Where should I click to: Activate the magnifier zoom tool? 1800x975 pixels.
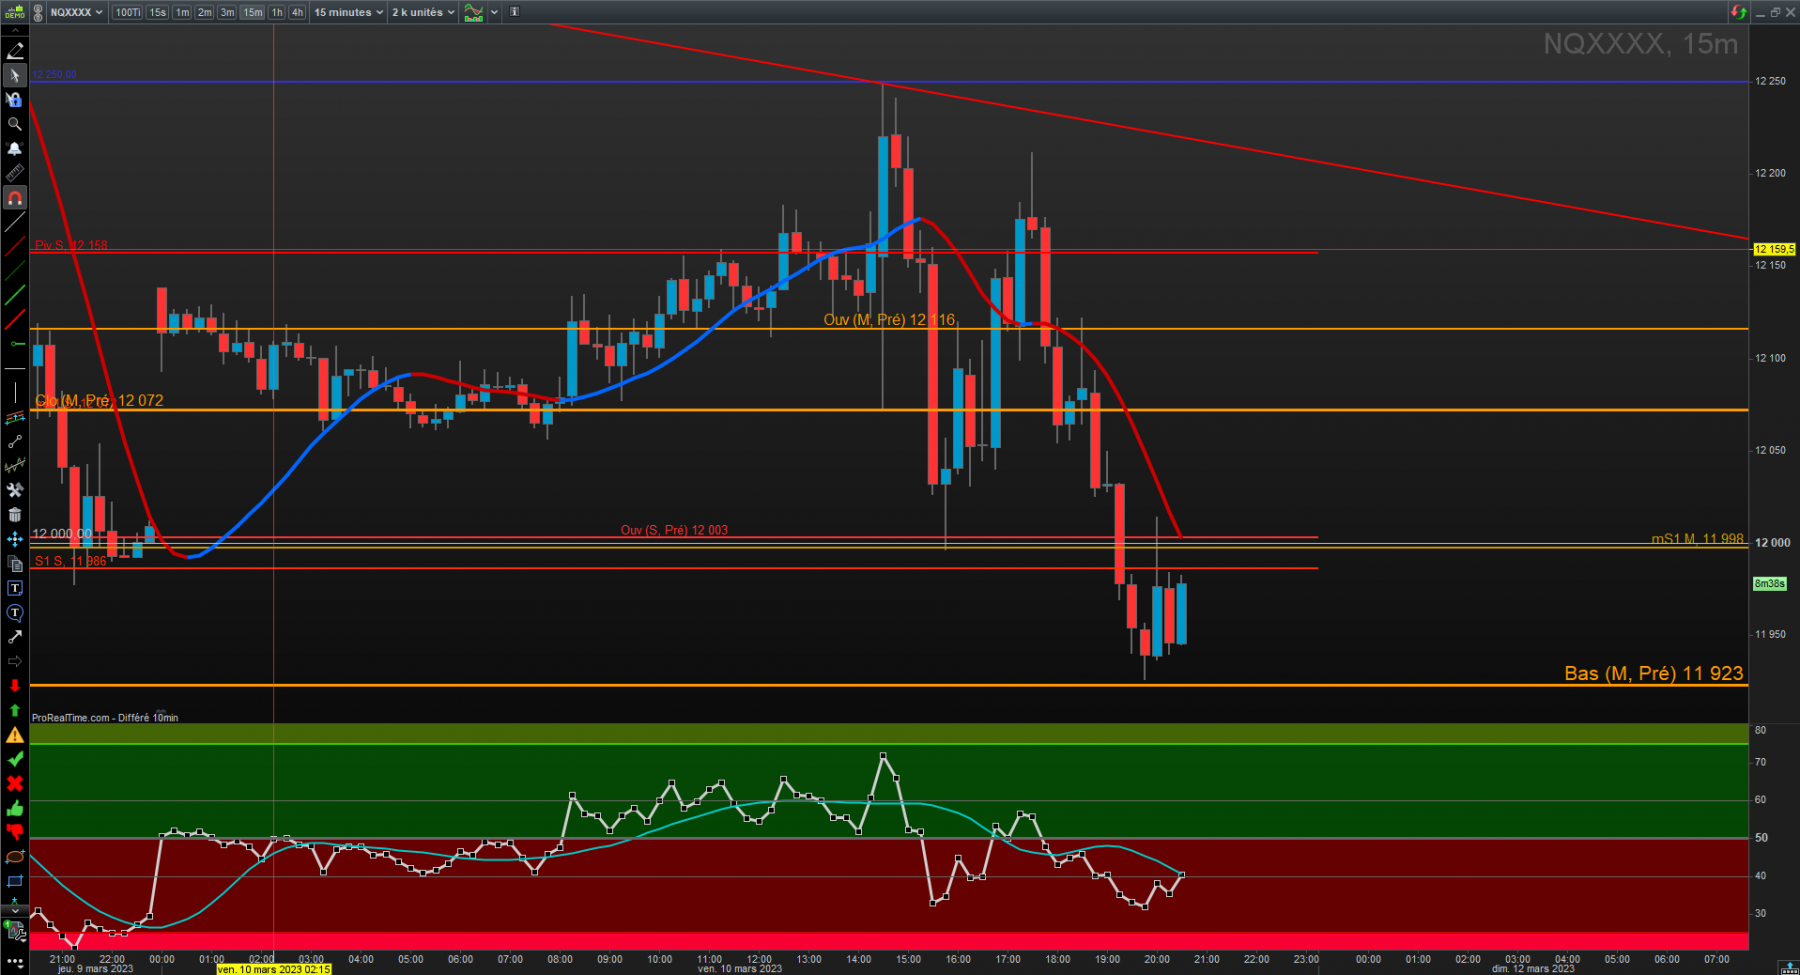pyautogui.click(x=14, y=124)
